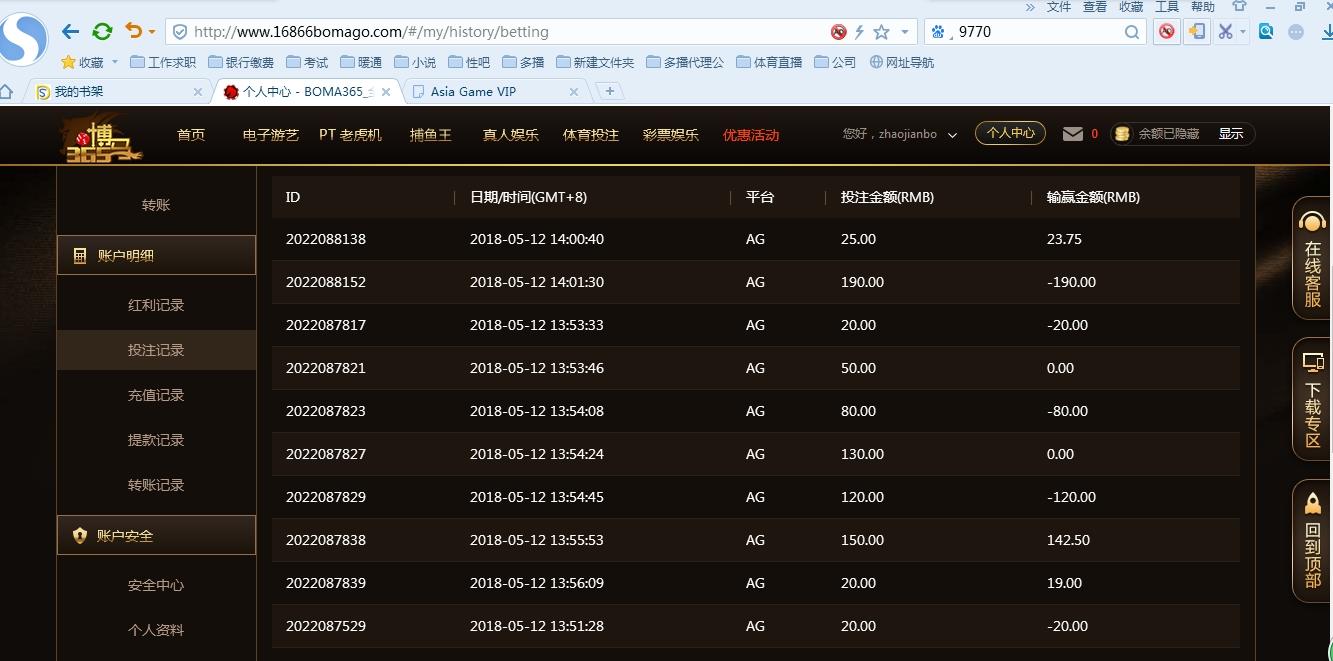Open 提款记录 in sidebar
The width and height of the screenshot is (1333, 661).
click(156, 440)
